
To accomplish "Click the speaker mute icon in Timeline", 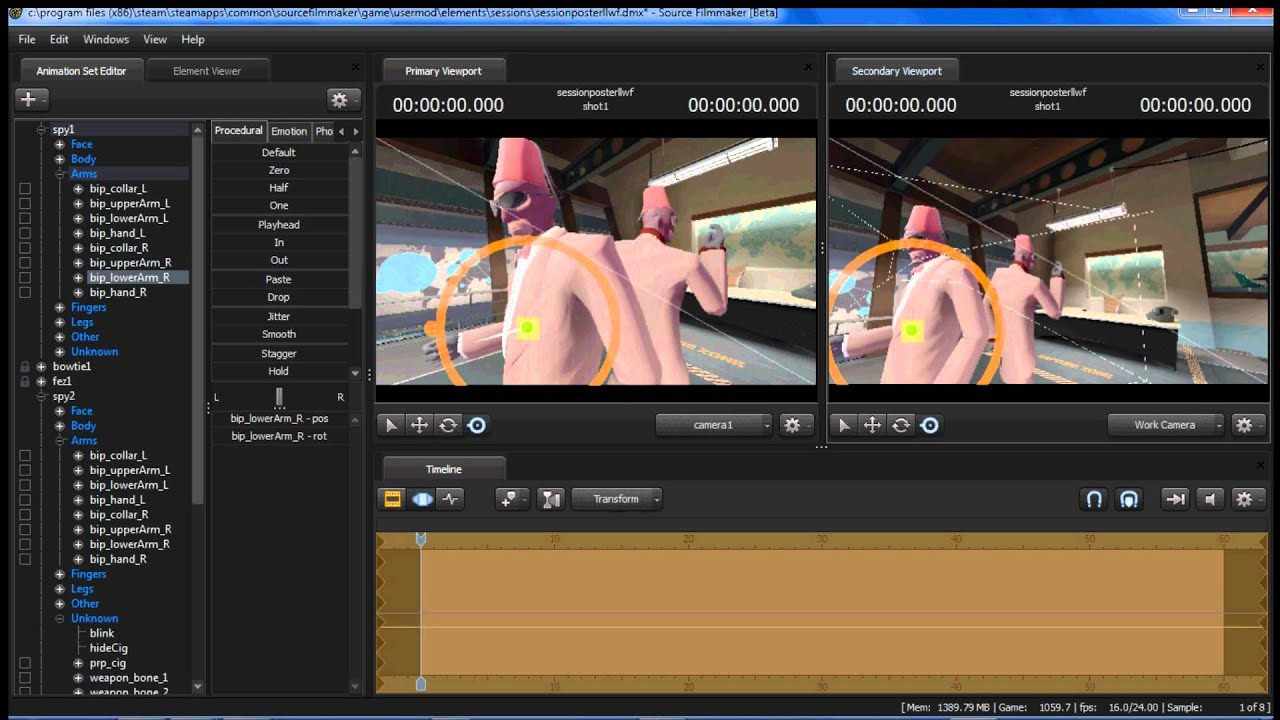I will [1210, 499].
